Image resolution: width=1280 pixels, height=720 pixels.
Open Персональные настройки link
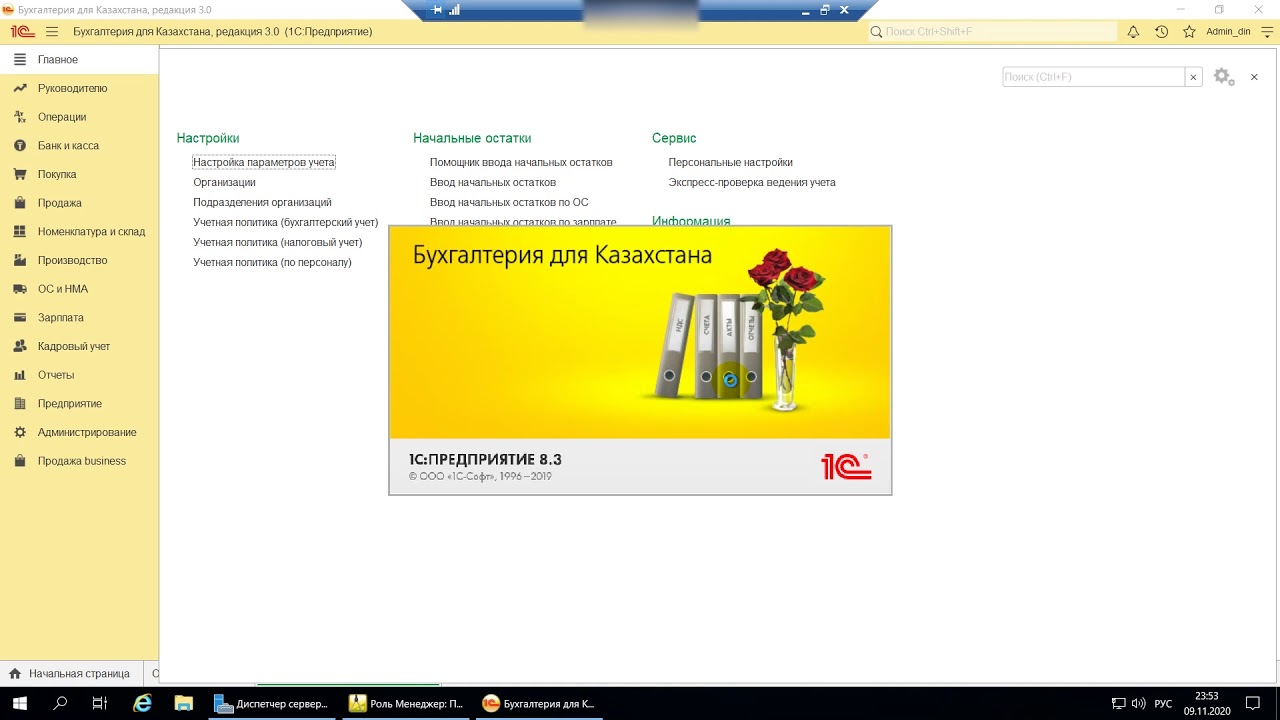[x=730, y=162]
